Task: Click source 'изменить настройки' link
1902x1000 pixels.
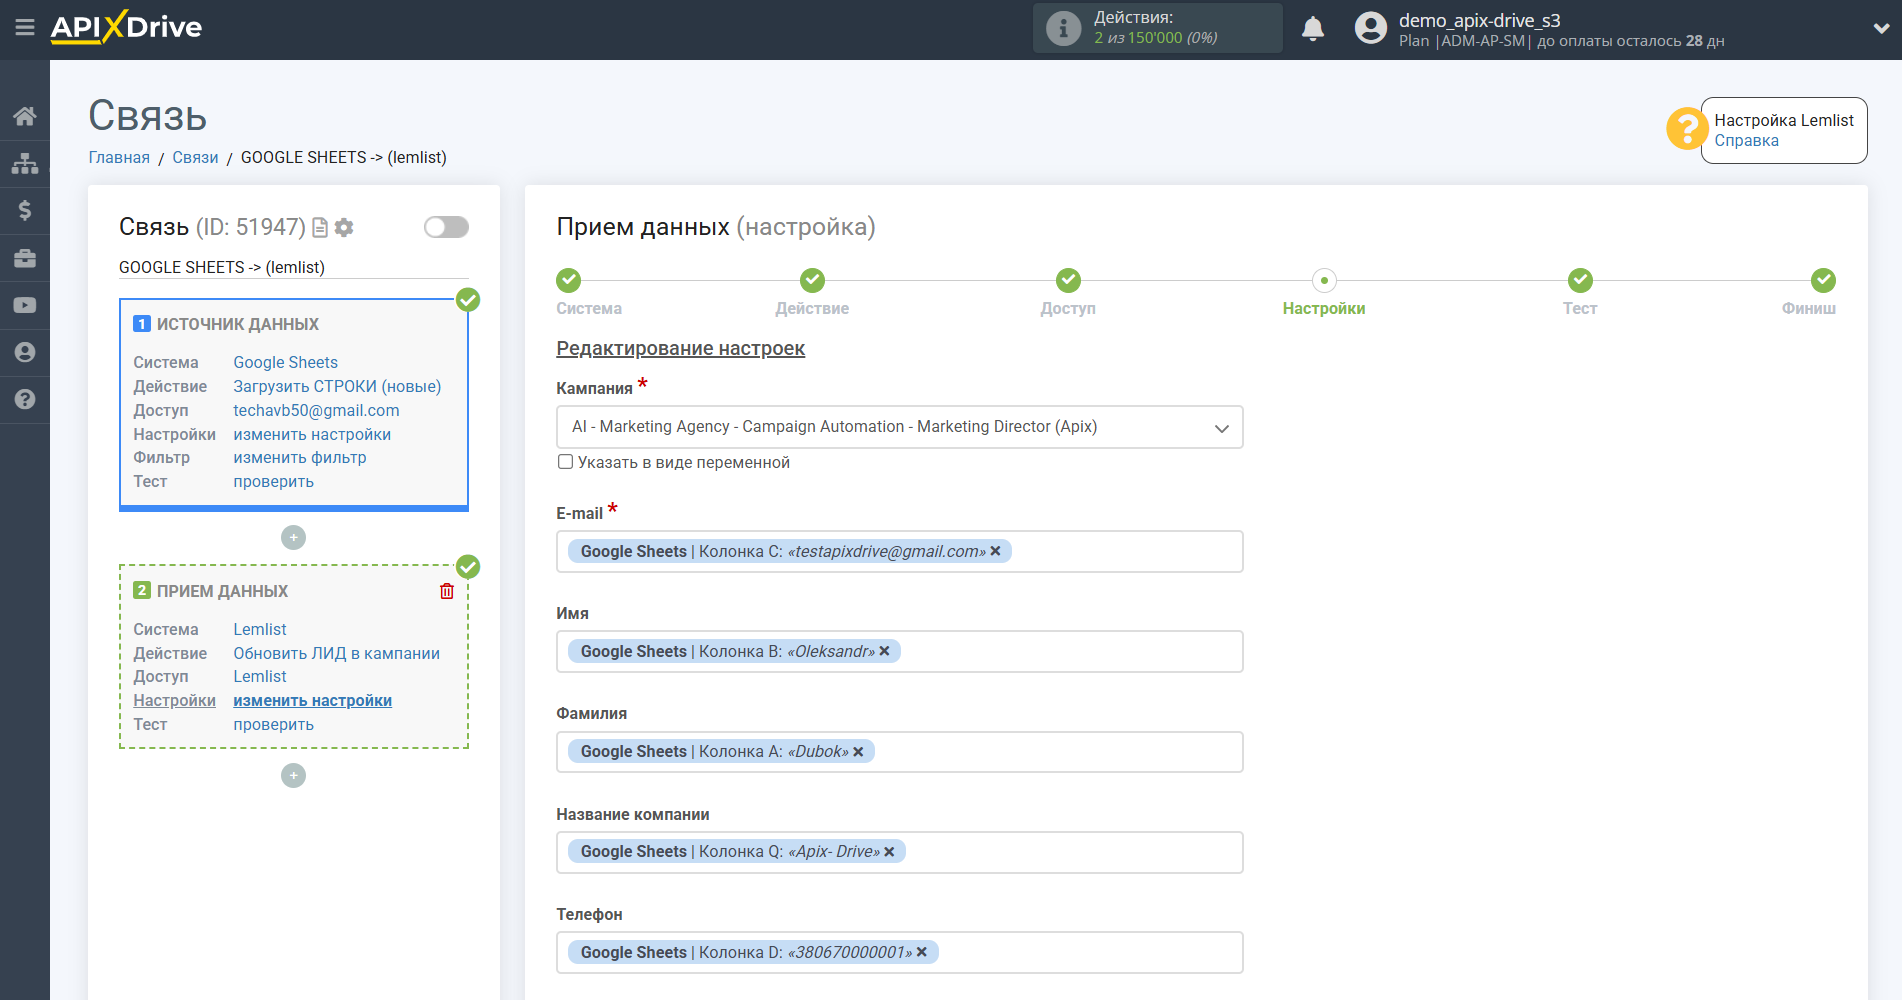Action: pos(312,434)
